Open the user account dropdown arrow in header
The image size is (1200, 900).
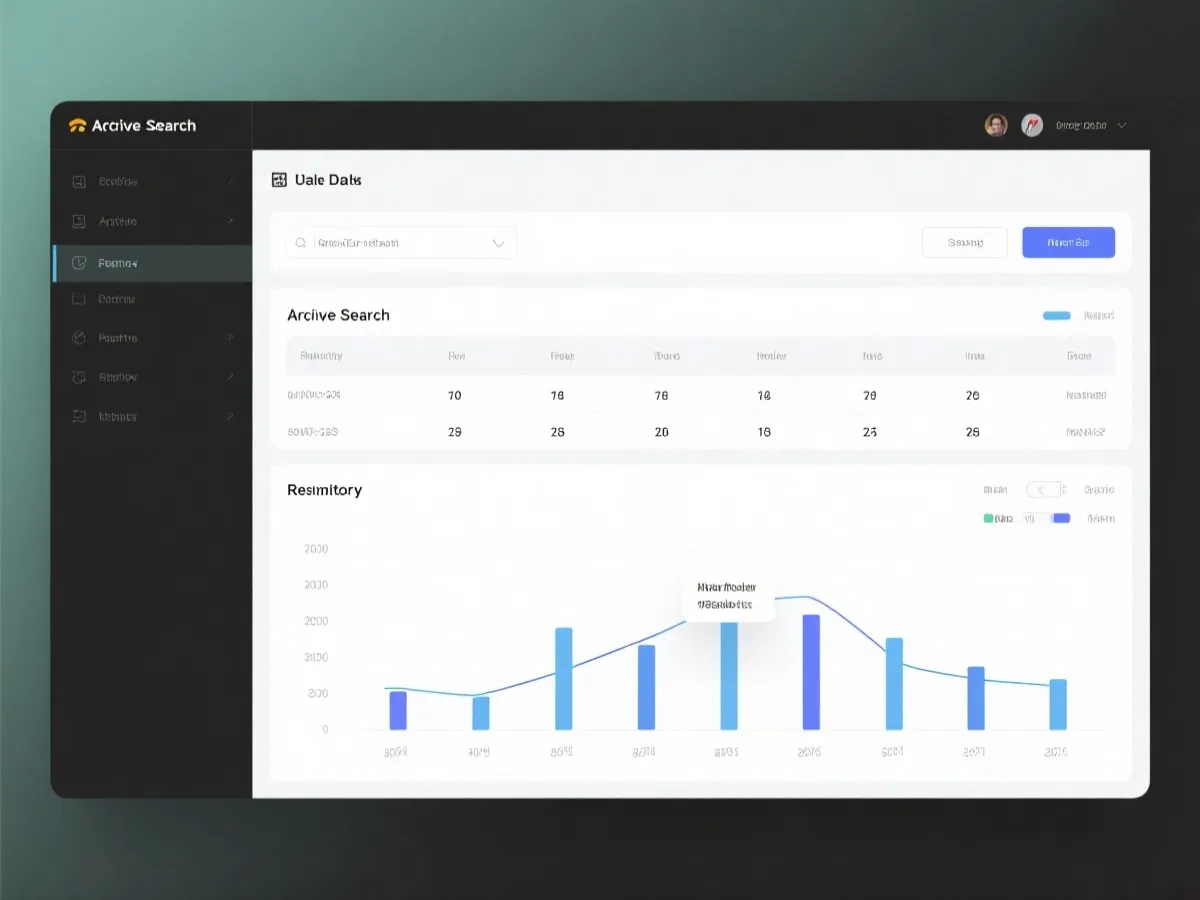coord(1122,126)
